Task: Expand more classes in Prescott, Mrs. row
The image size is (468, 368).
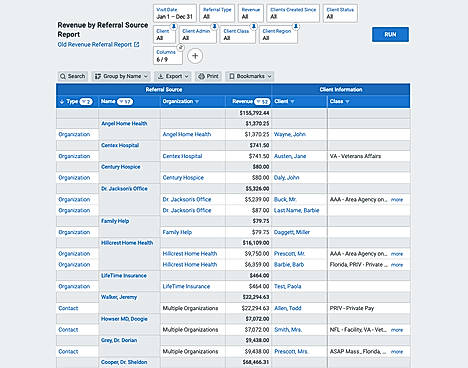Action: 397,352
